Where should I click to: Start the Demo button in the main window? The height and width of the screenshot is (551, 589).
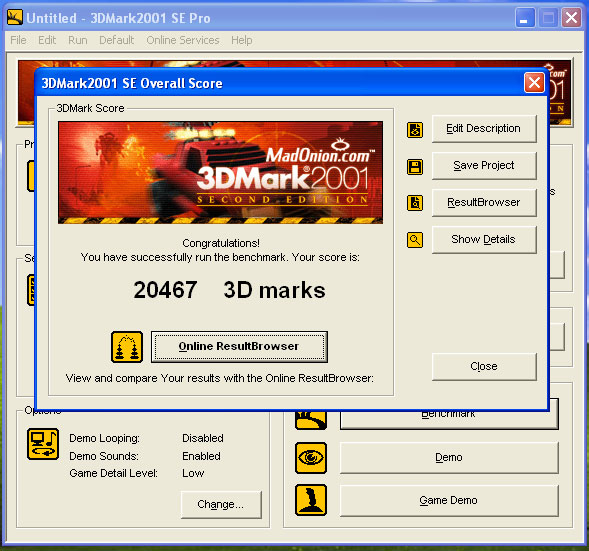449,457
